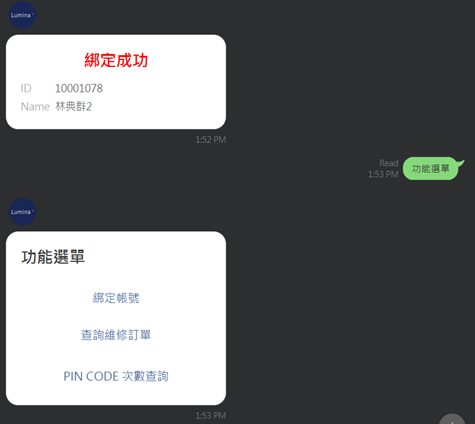Open the Lumina avatar above 功能選單 card
Viewport: 475px width, 424px height.
(22, 212)
